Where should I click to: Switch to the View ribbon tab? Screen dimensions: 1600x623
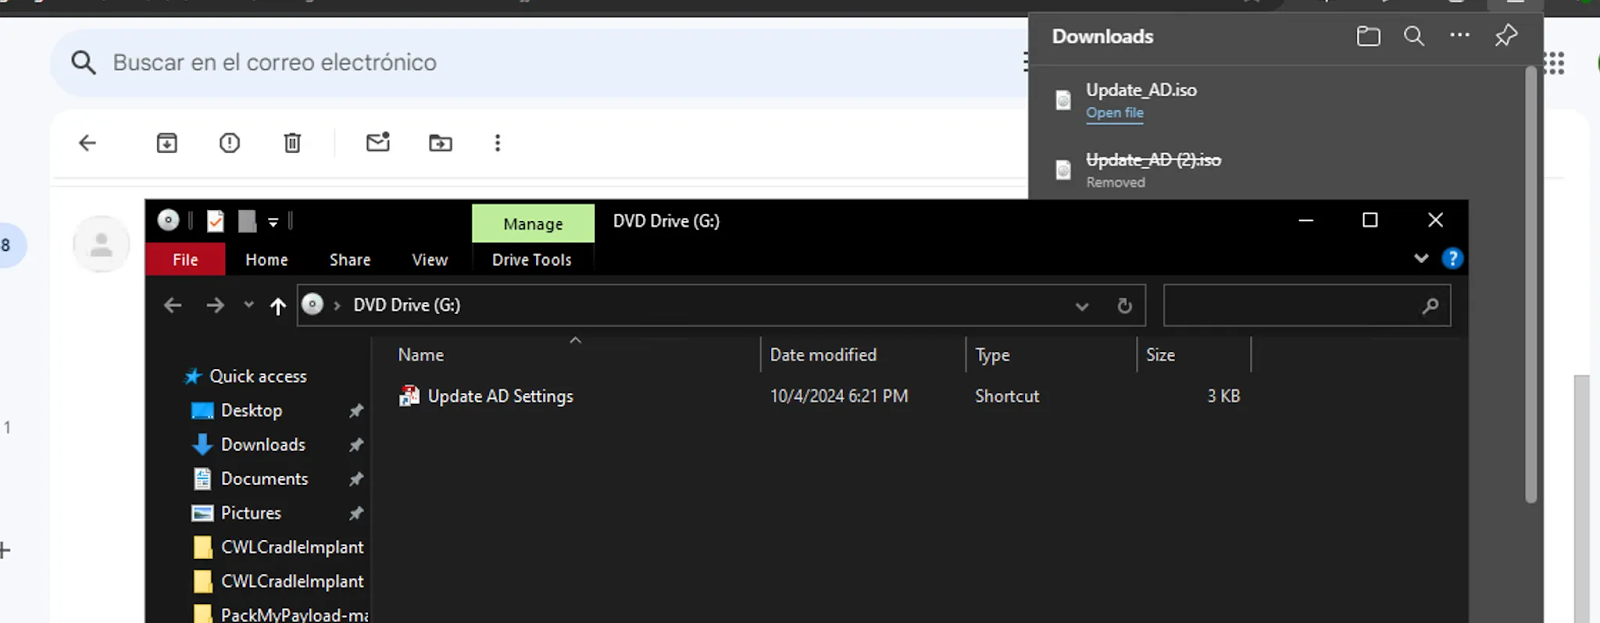(429, 260)
